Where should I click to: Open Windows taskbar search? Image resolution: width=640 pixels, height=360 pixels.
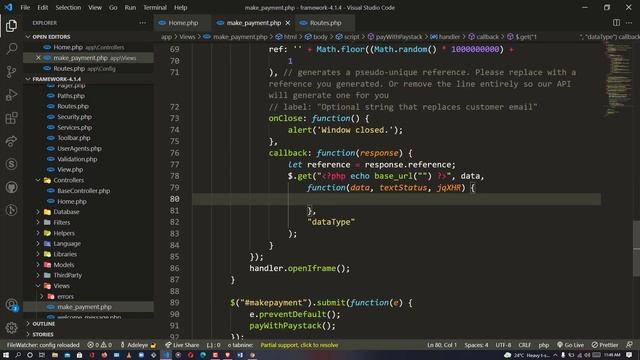(18, 355)
